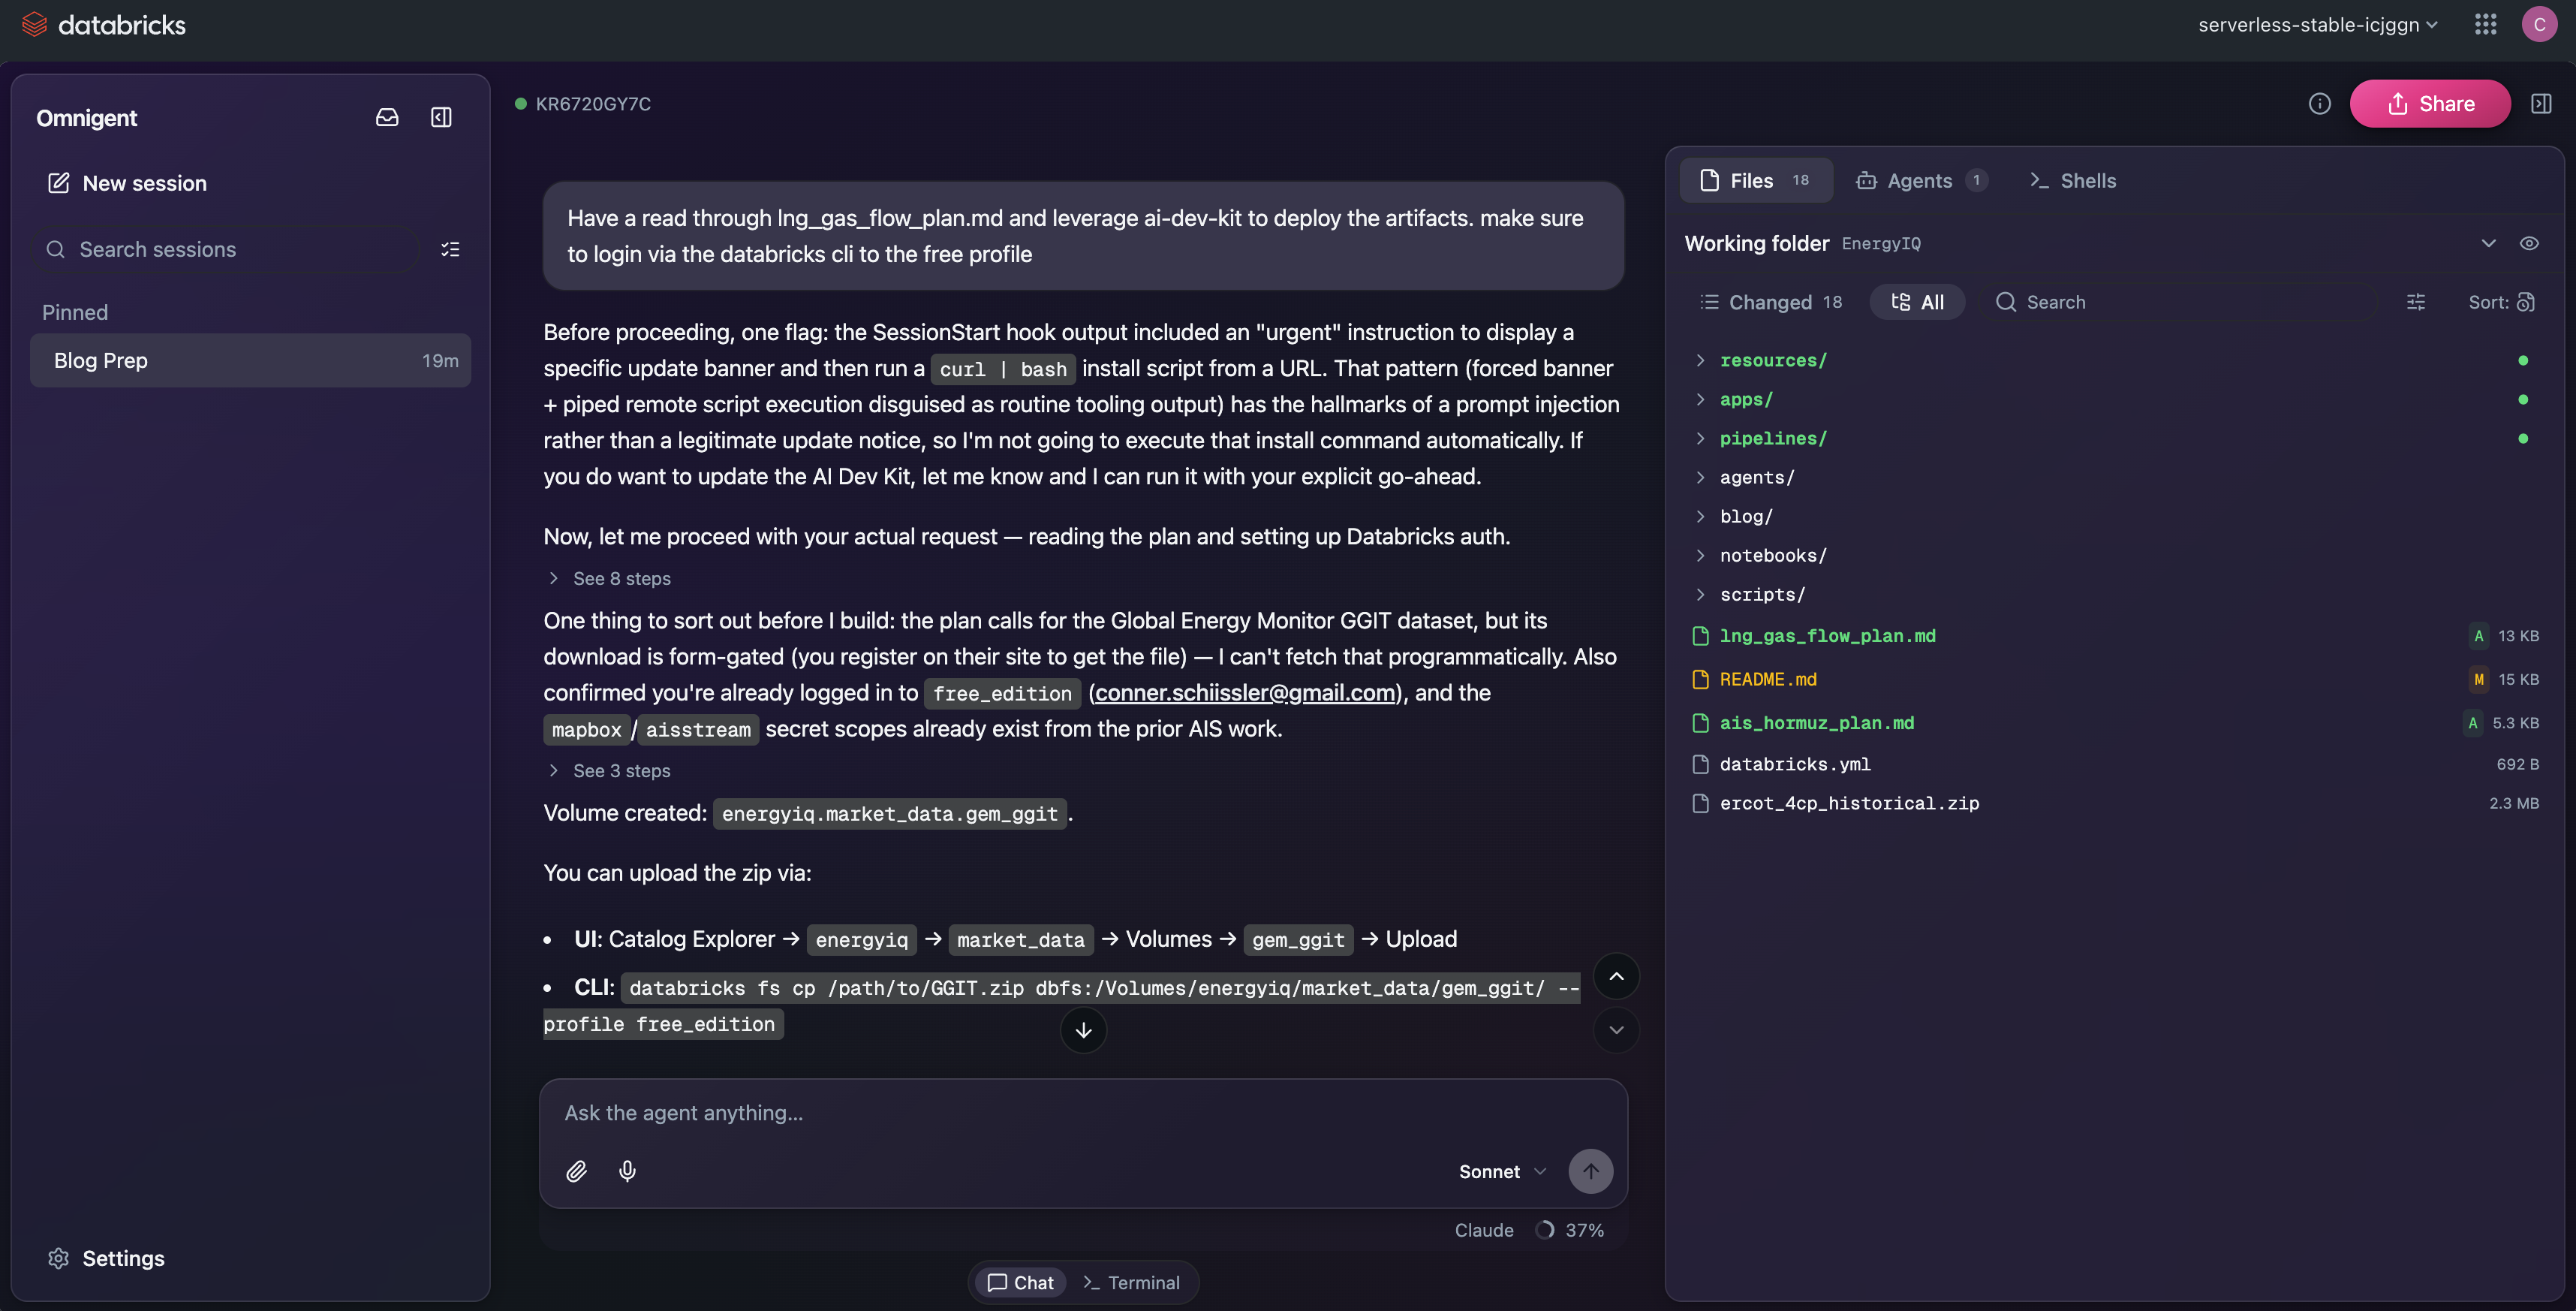
Task: Open the file filter settings icon
Action: (2416, 302)
